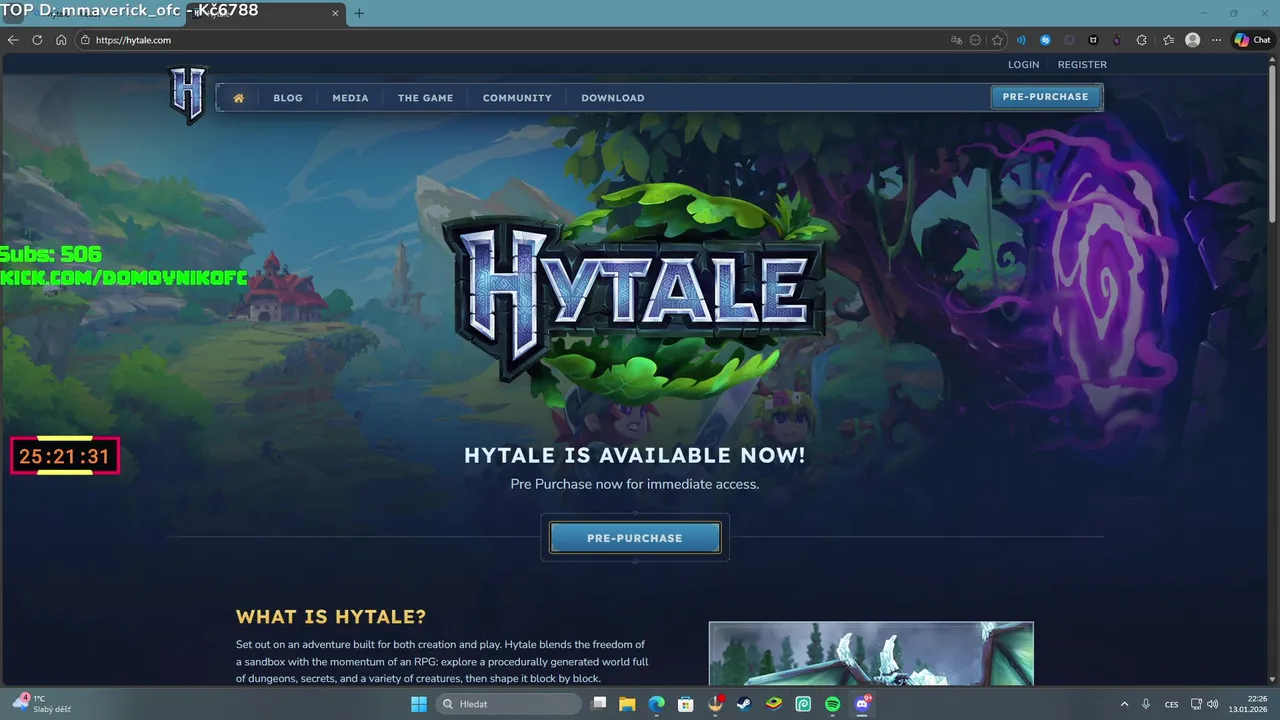Open the BlueStacks taskbar icon

(x=774, y=704)
